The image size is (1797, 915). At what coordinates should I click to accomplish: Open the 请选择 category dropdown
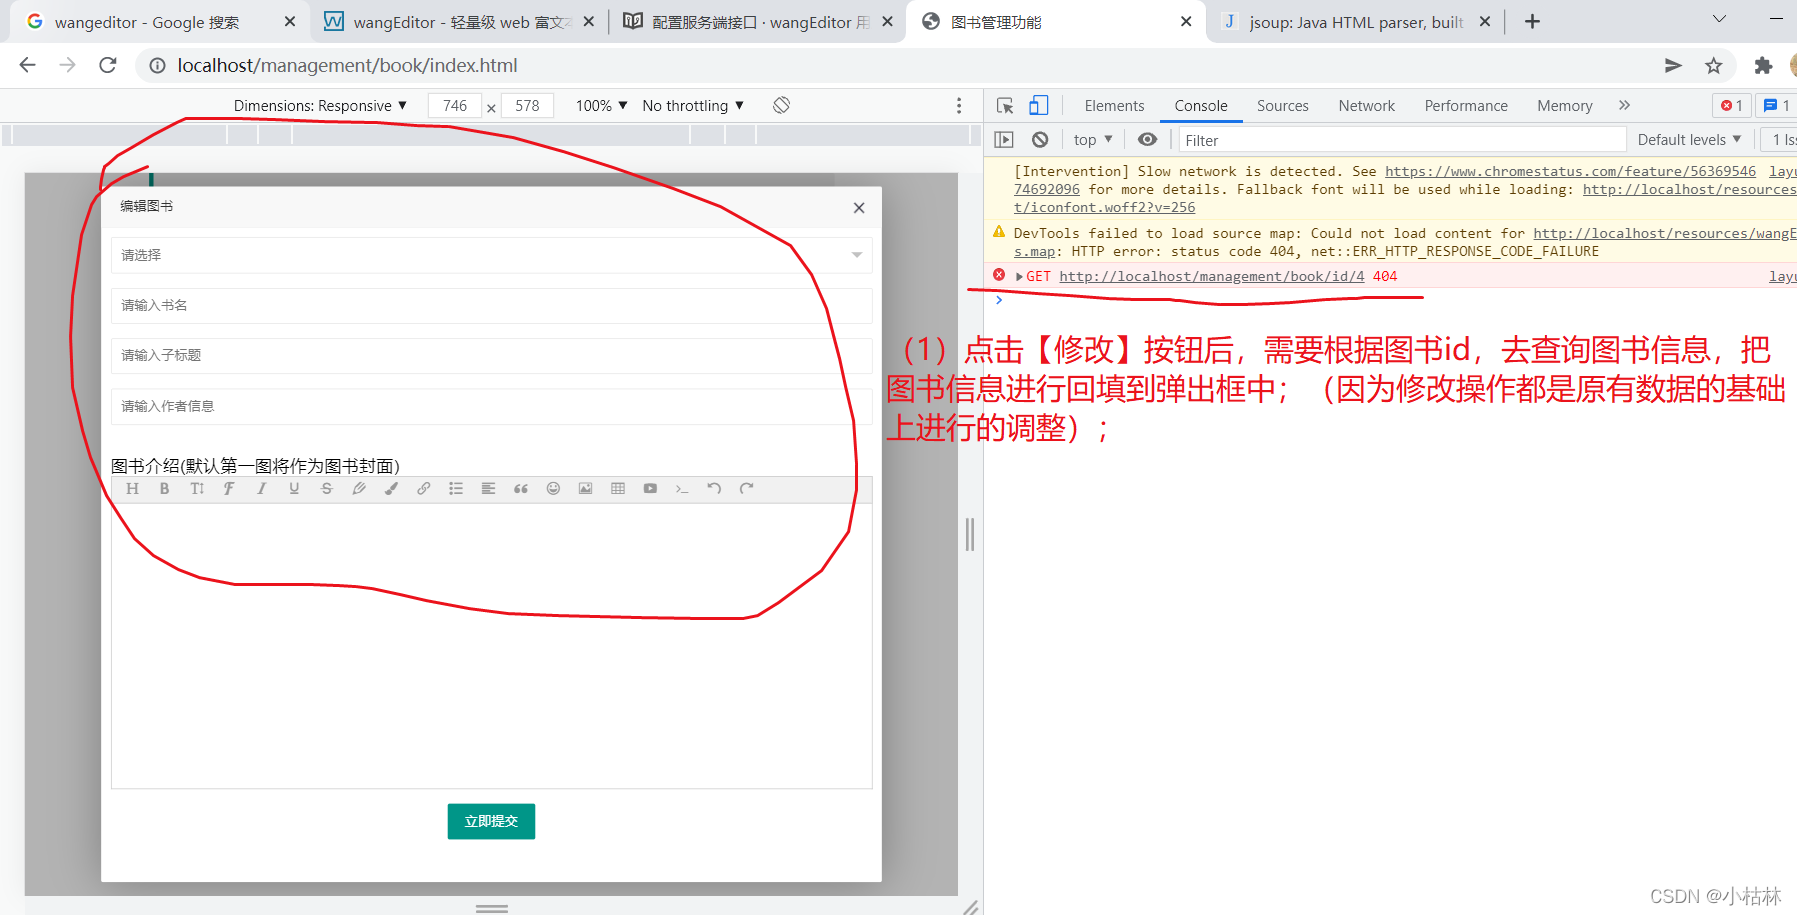(x=491, y=255)
